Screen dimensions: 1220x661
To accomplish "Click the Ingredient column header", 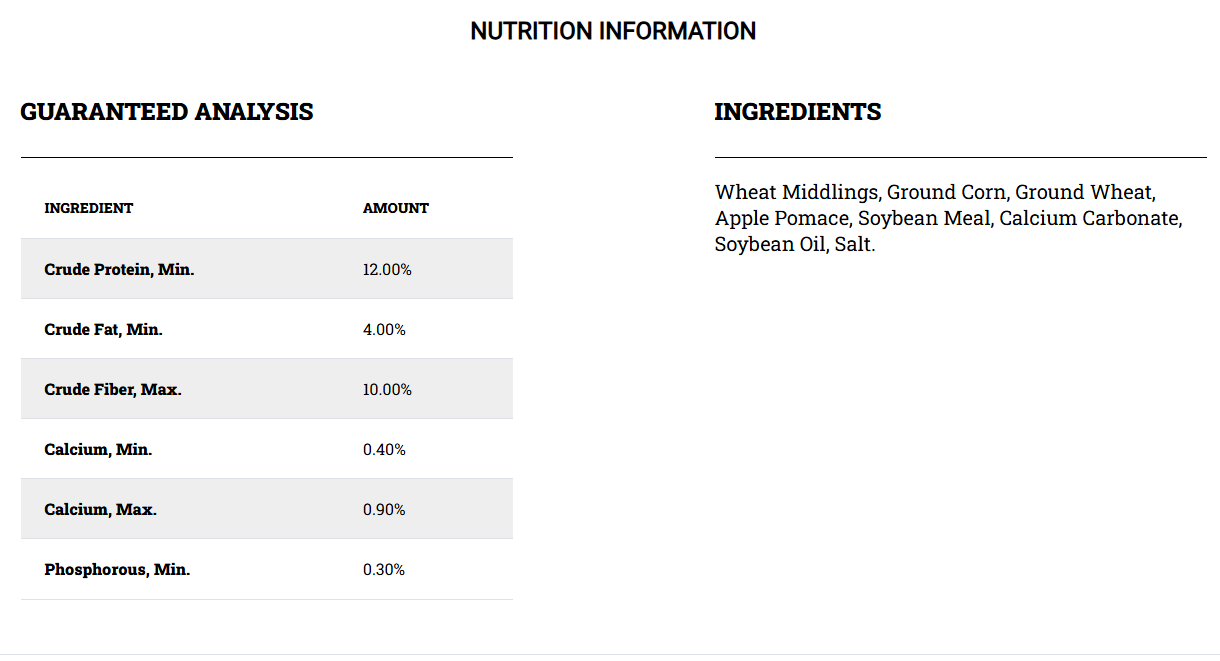I will pos(89,208).
